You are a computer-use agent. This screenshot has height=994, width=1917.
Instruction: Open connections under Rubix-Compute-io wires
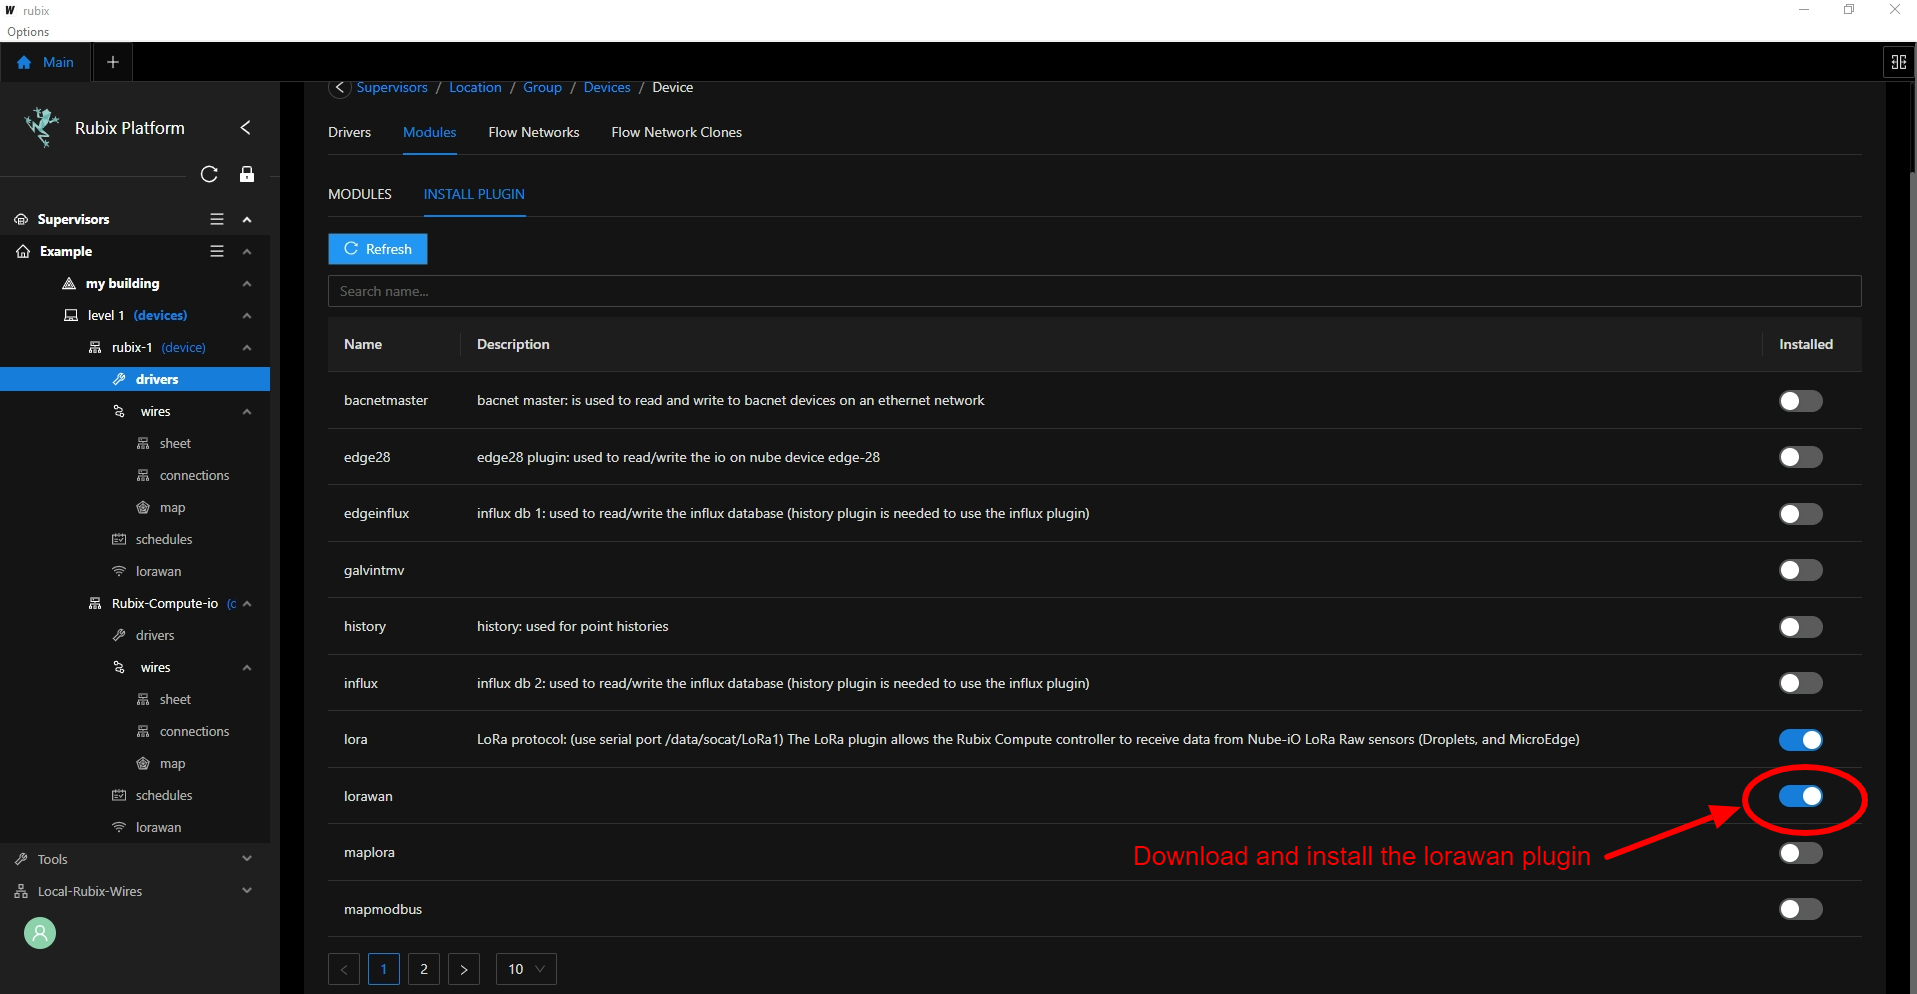[x=194, y=731]
